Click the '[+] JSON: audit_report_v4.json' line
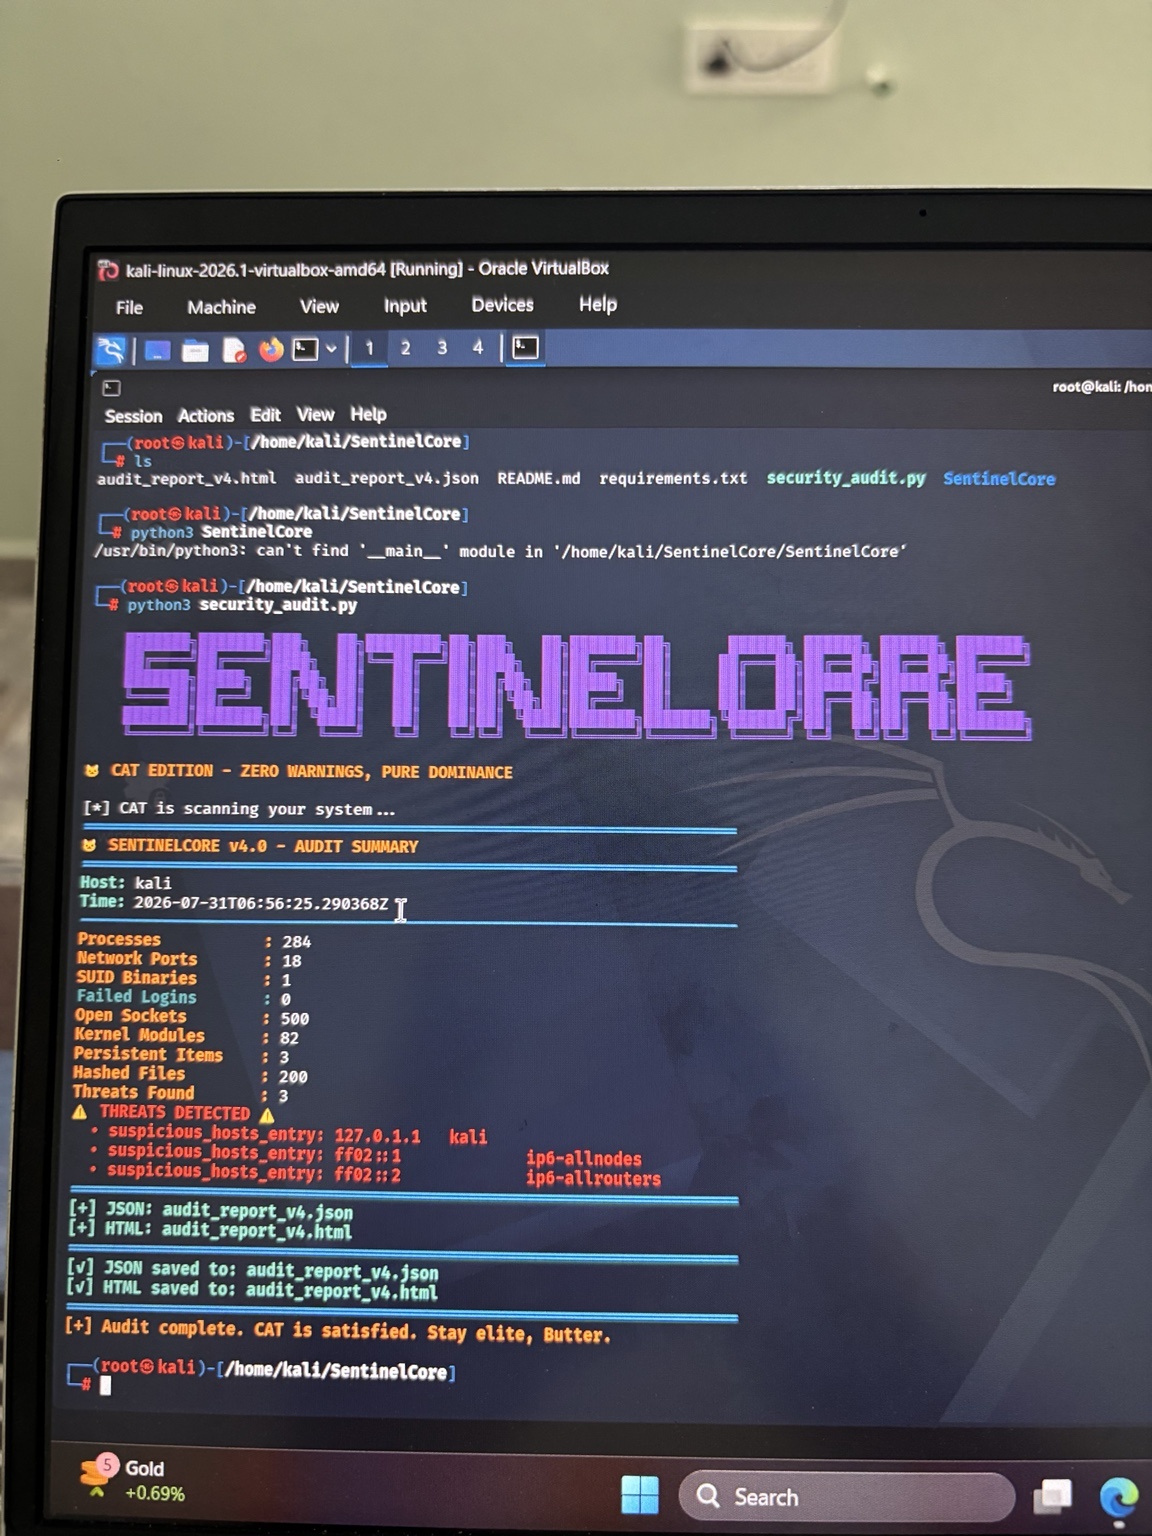The height and width of the screenshot is (1536, 1152). click(x=211, y=1211)
